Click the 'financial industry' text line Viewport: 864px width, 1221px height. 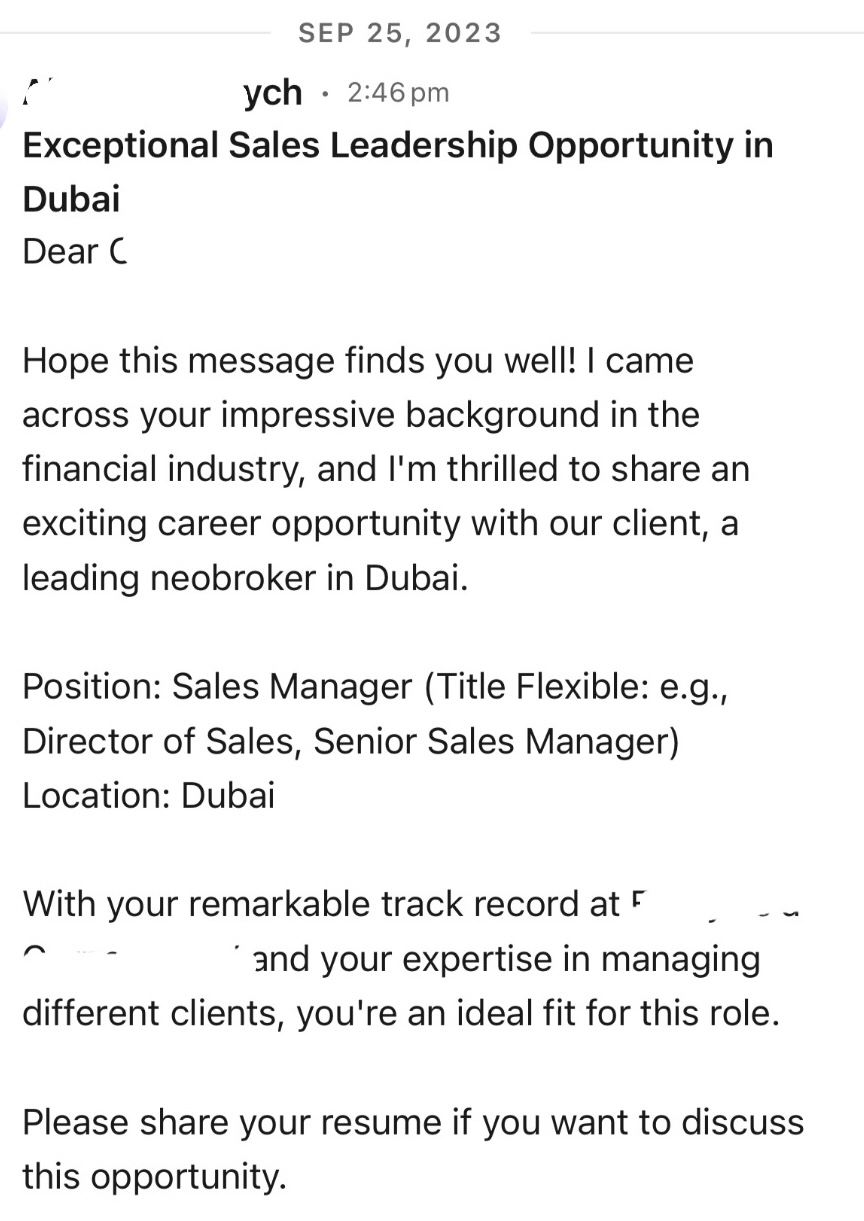tap(385, 469)
